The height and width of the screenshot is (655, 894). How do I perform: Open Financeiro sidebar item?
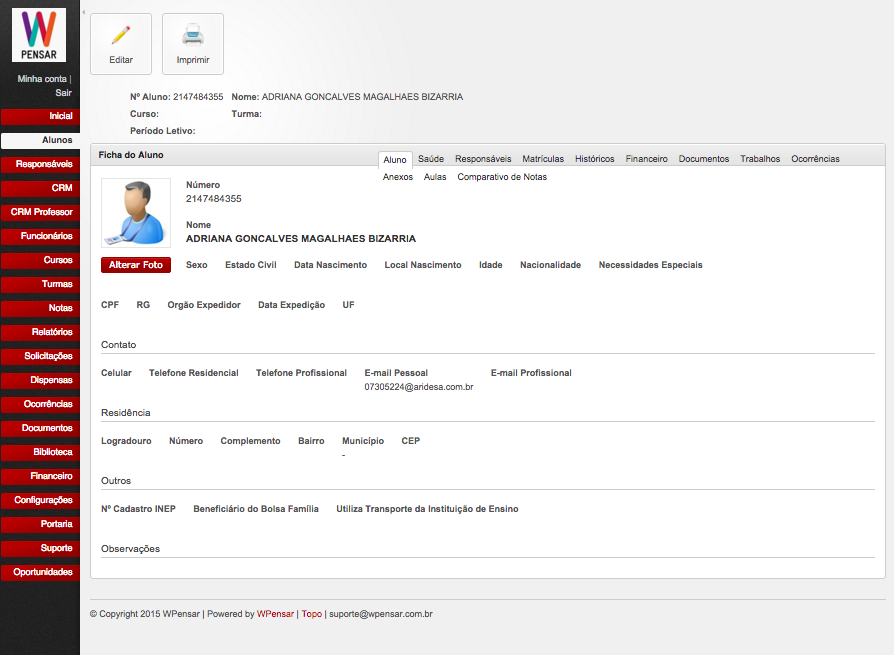point(40,476)
